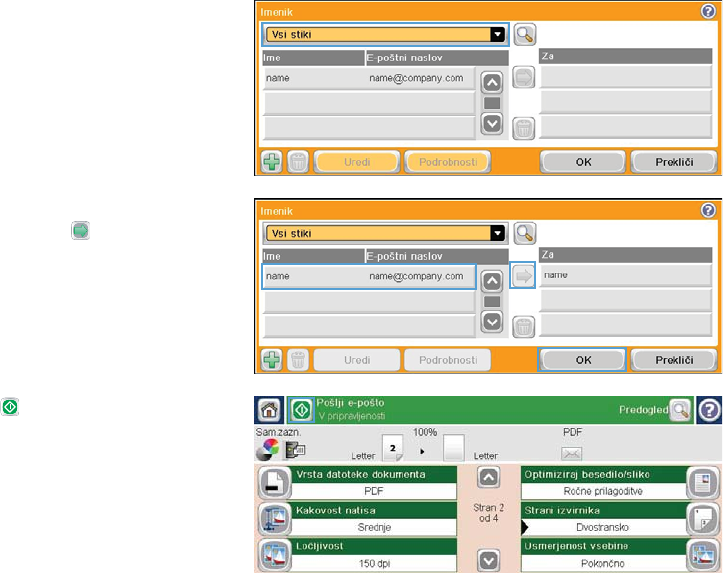This screenshot has height=573, width=723.
Task: Click scroll-down arrow in lower Imenik contact list
Action: [x=492, y=321]
